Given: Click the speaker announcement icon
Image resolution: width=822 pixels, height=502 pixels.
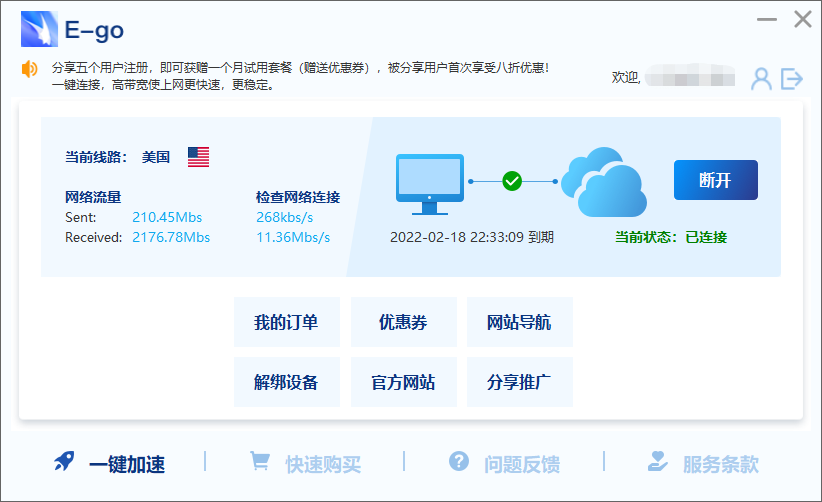Looking at the screenshot, I should pos(29,69).
